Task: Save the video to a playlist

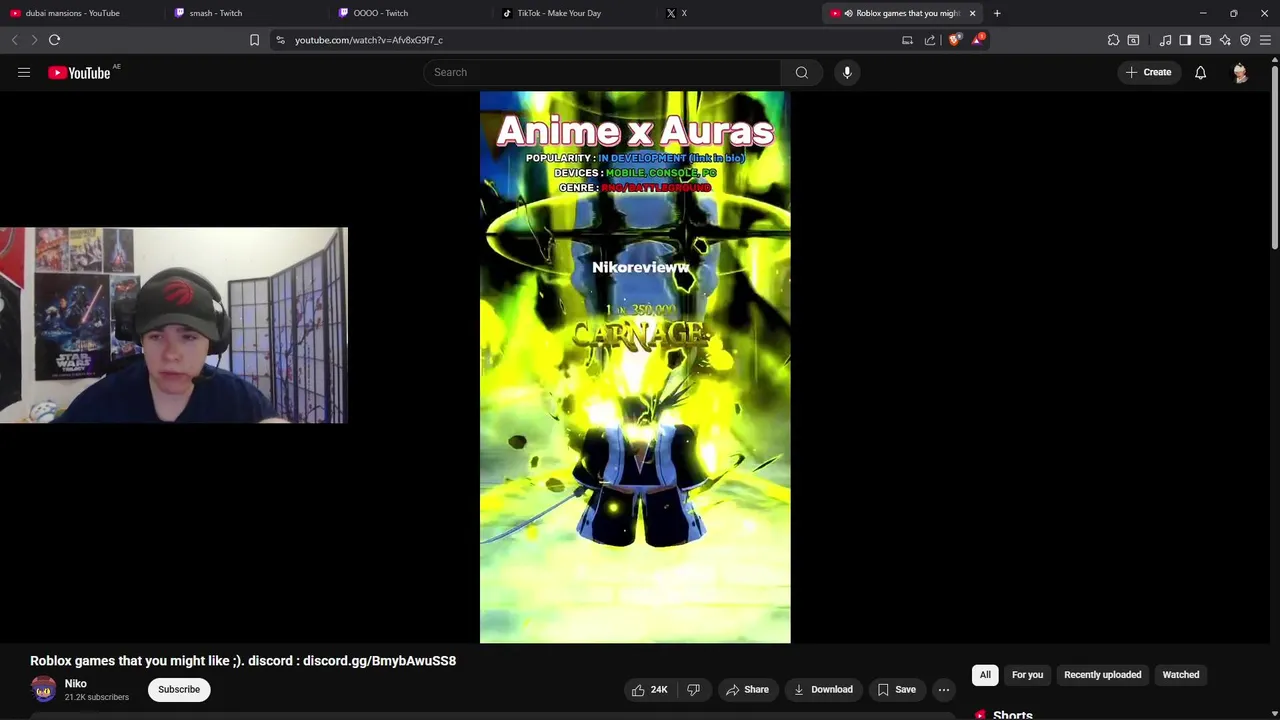Action: tap(896, 689)
